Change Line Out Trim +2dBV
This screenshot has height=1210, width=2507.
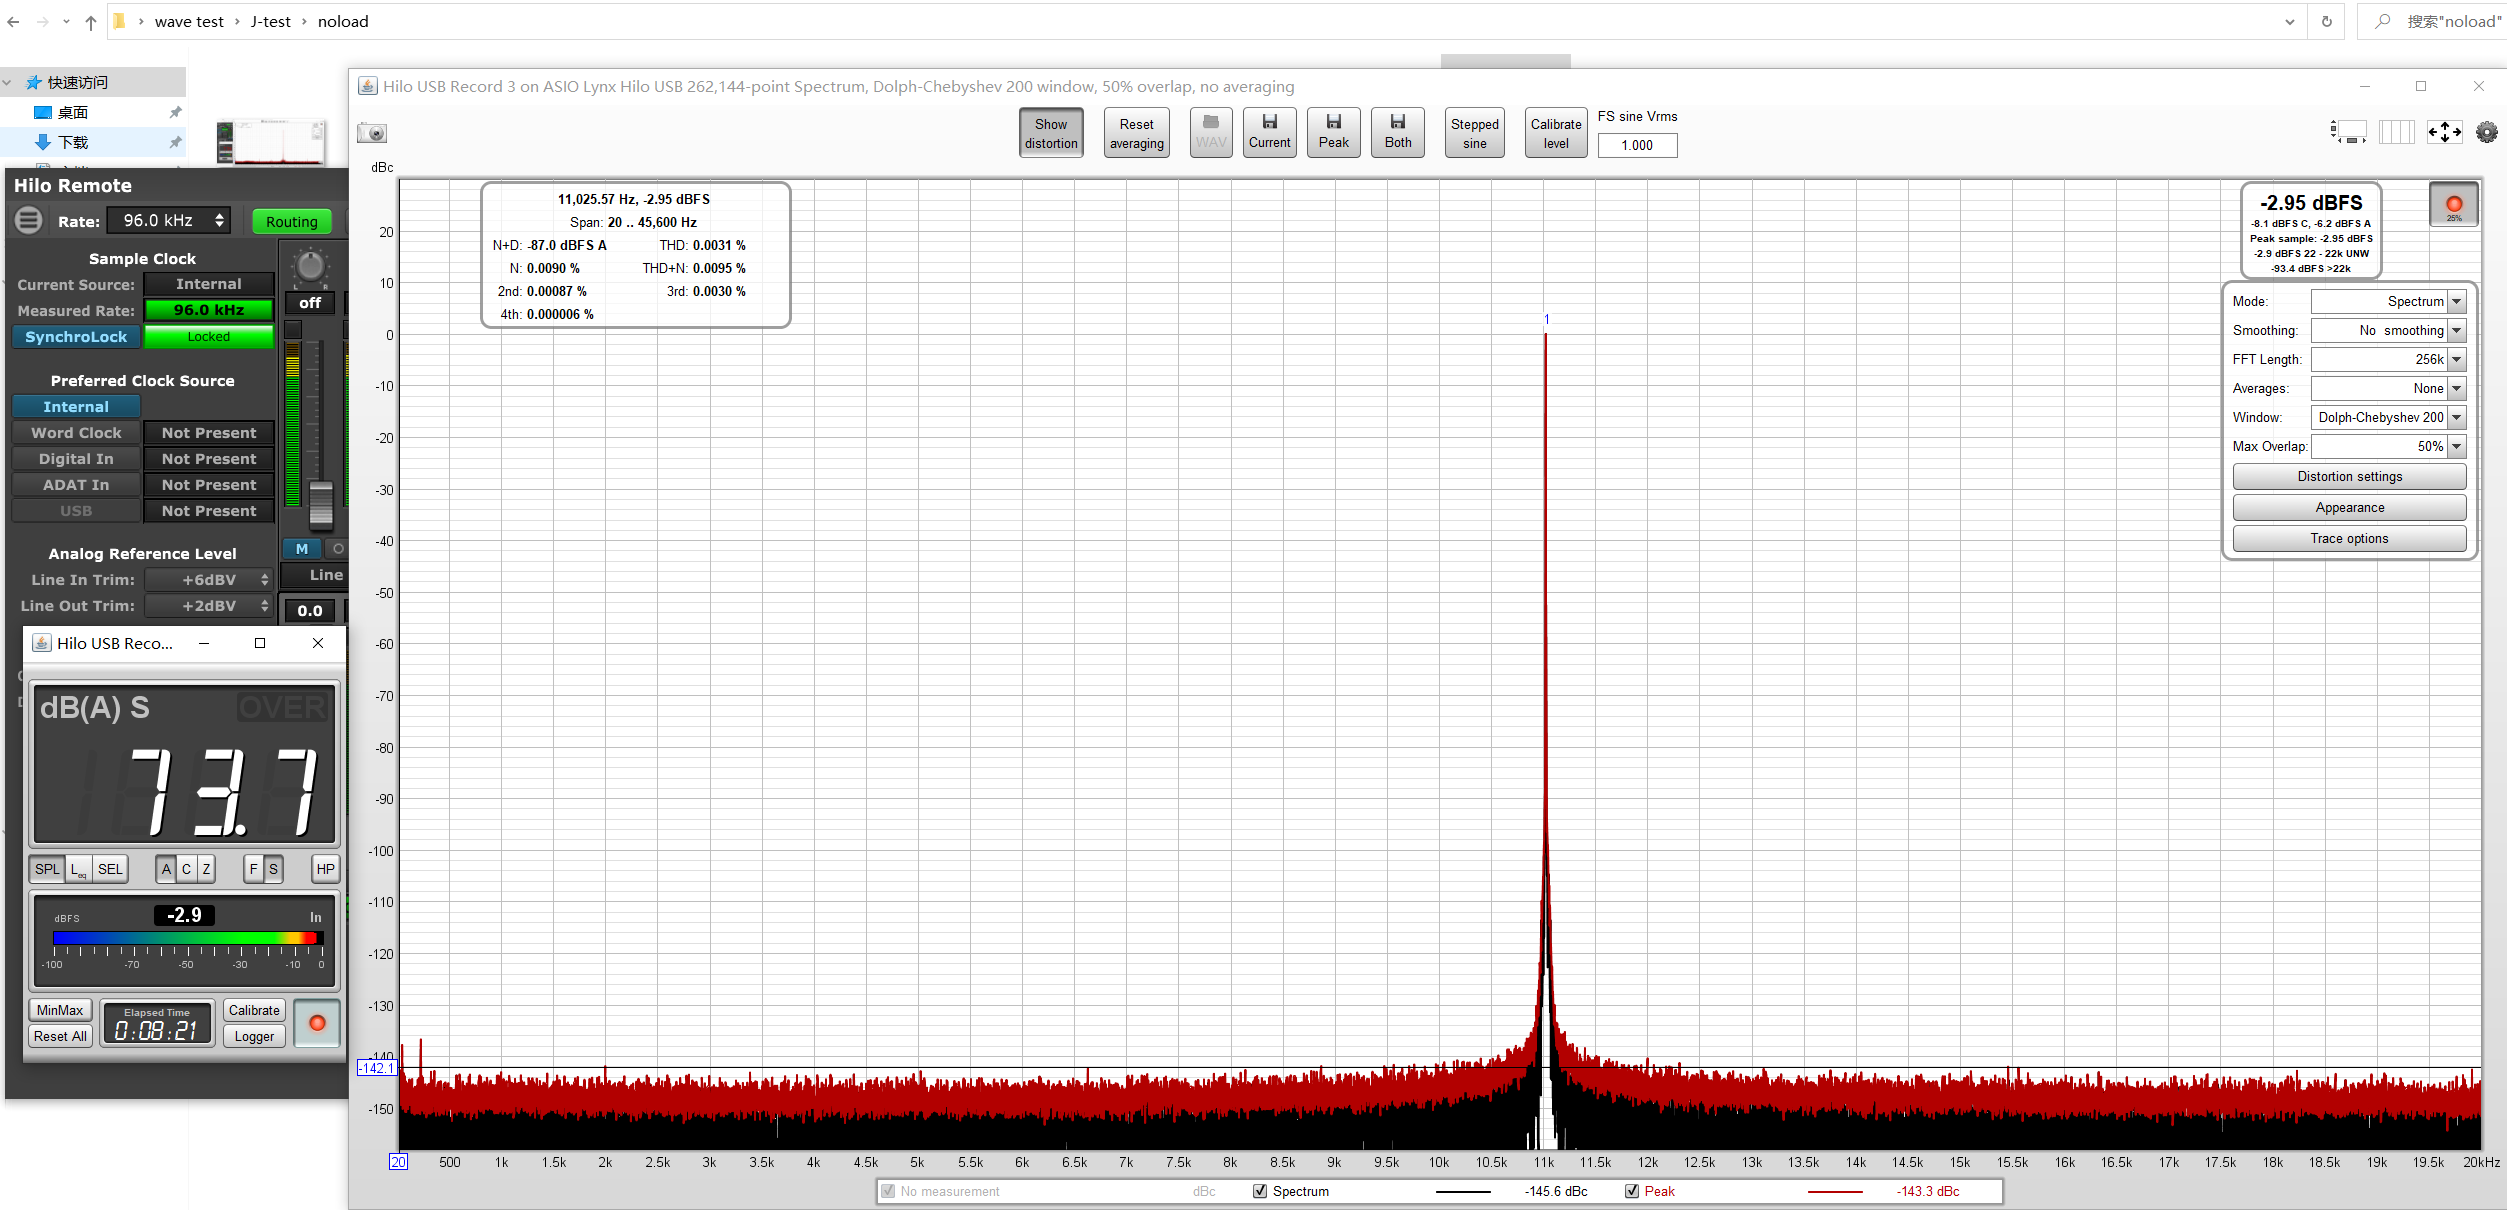click(209, 606)
